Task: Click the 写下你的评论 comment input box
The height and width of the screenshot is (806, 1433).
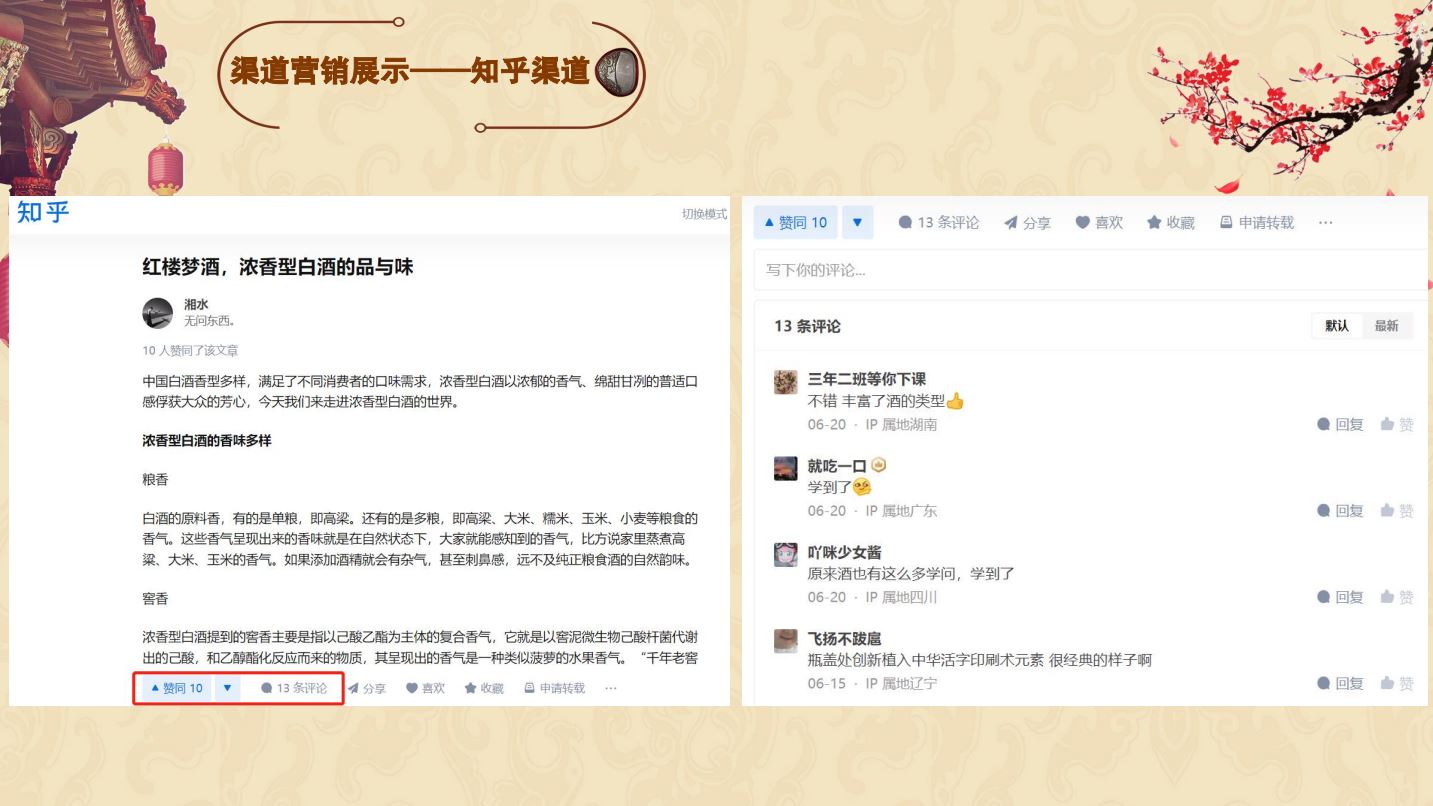Action: tap(1090, 270)
